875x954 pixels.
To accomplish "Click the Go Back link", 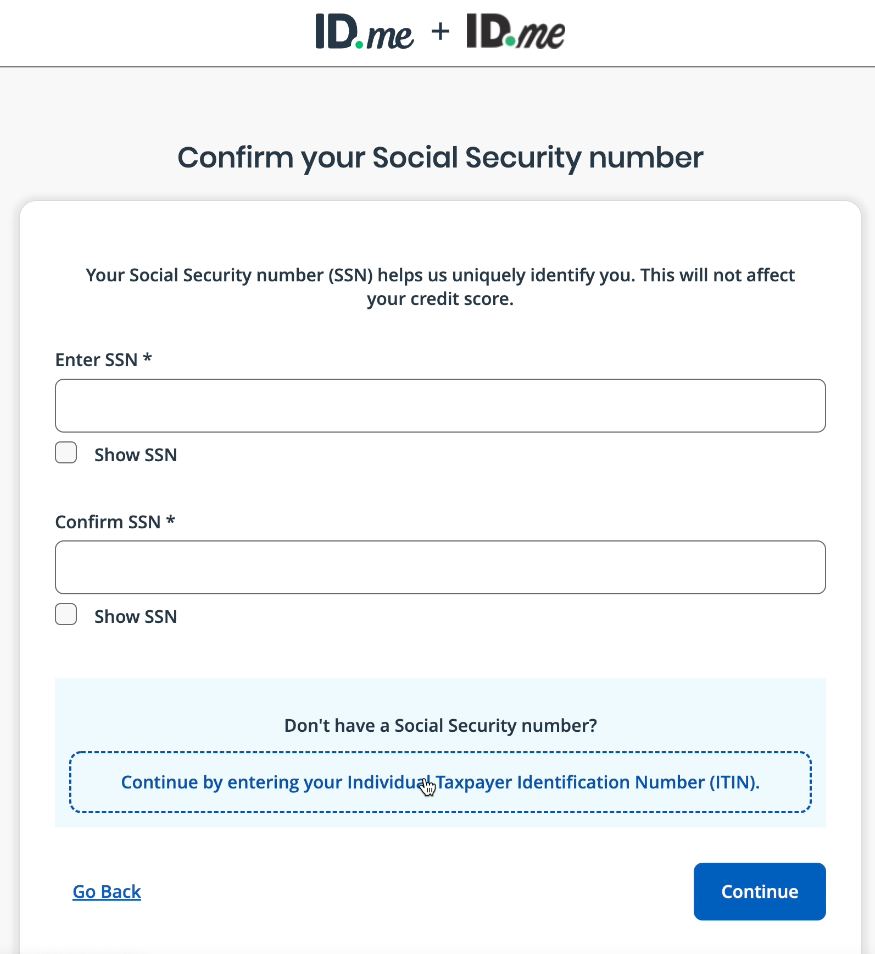I will coord(107,892).
